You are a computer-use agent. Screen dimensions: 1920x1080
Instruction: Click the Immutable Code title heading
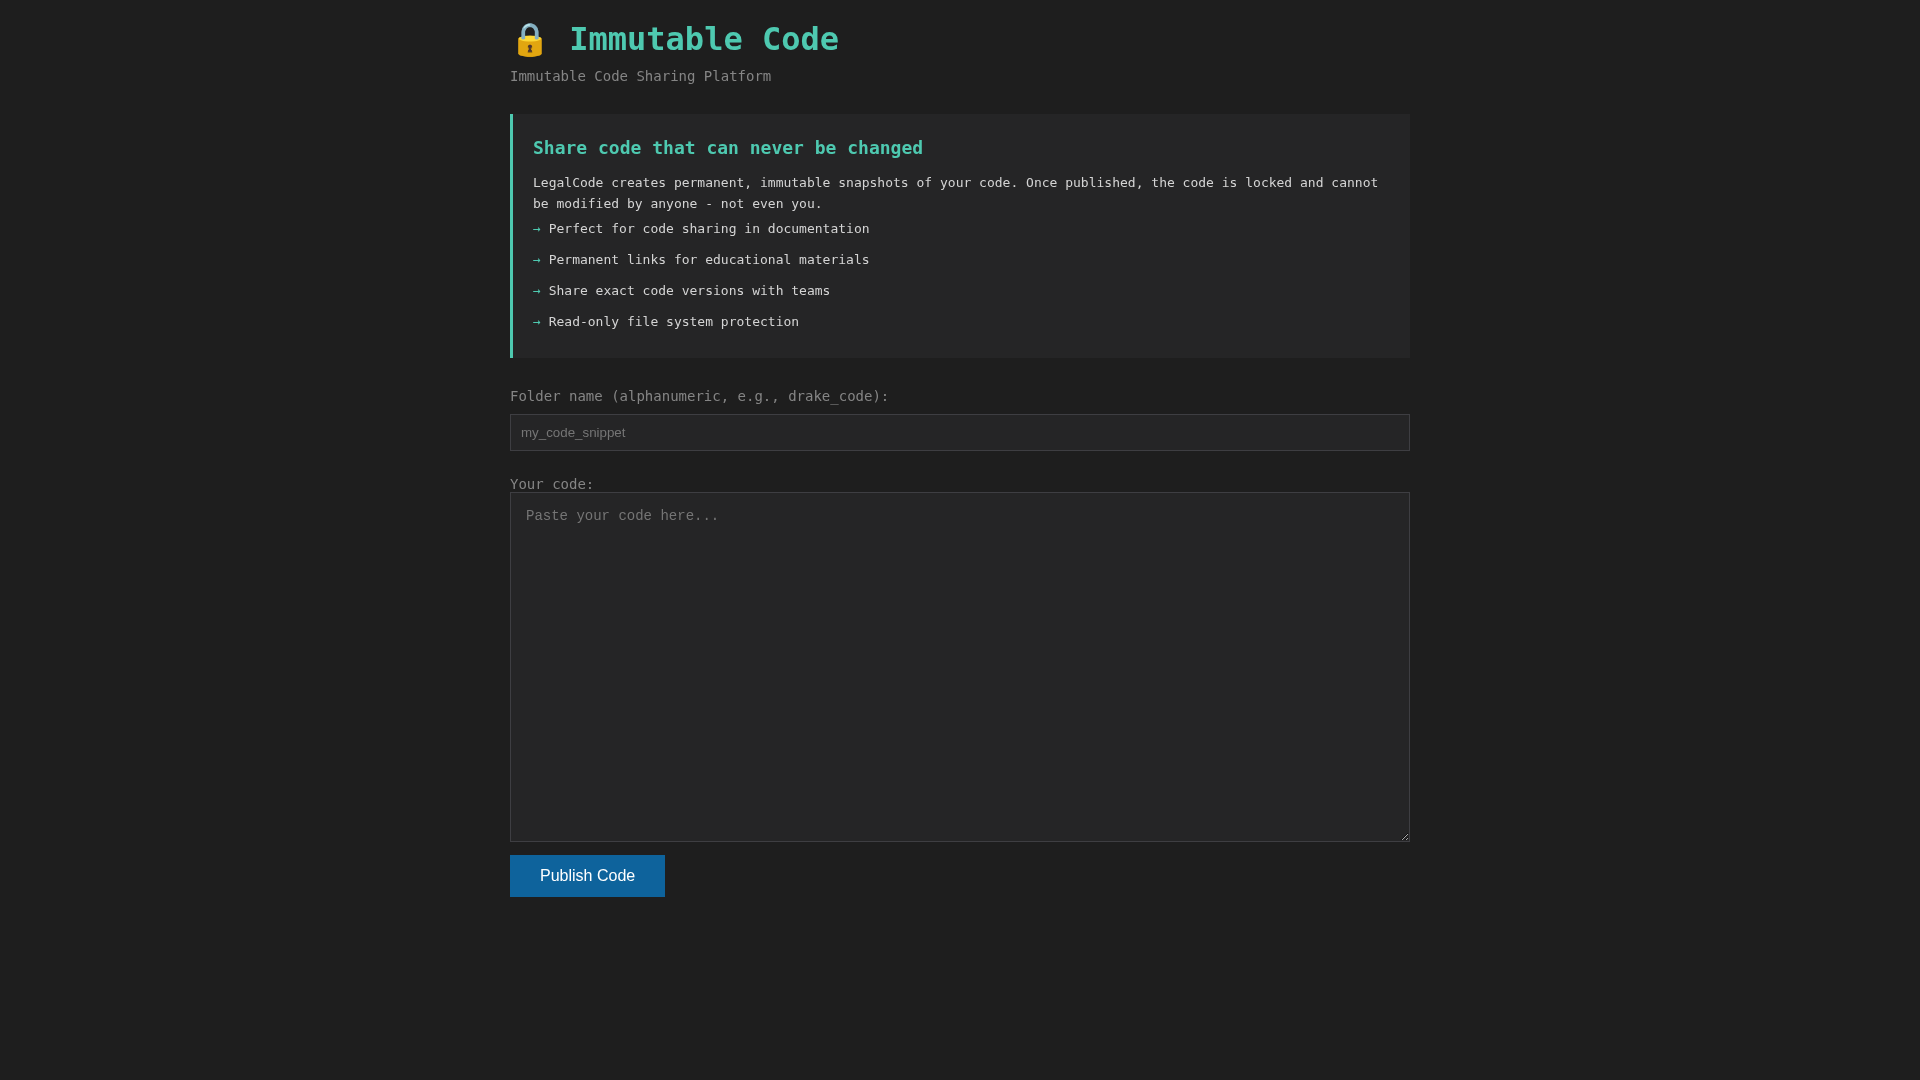coord(704,39)
